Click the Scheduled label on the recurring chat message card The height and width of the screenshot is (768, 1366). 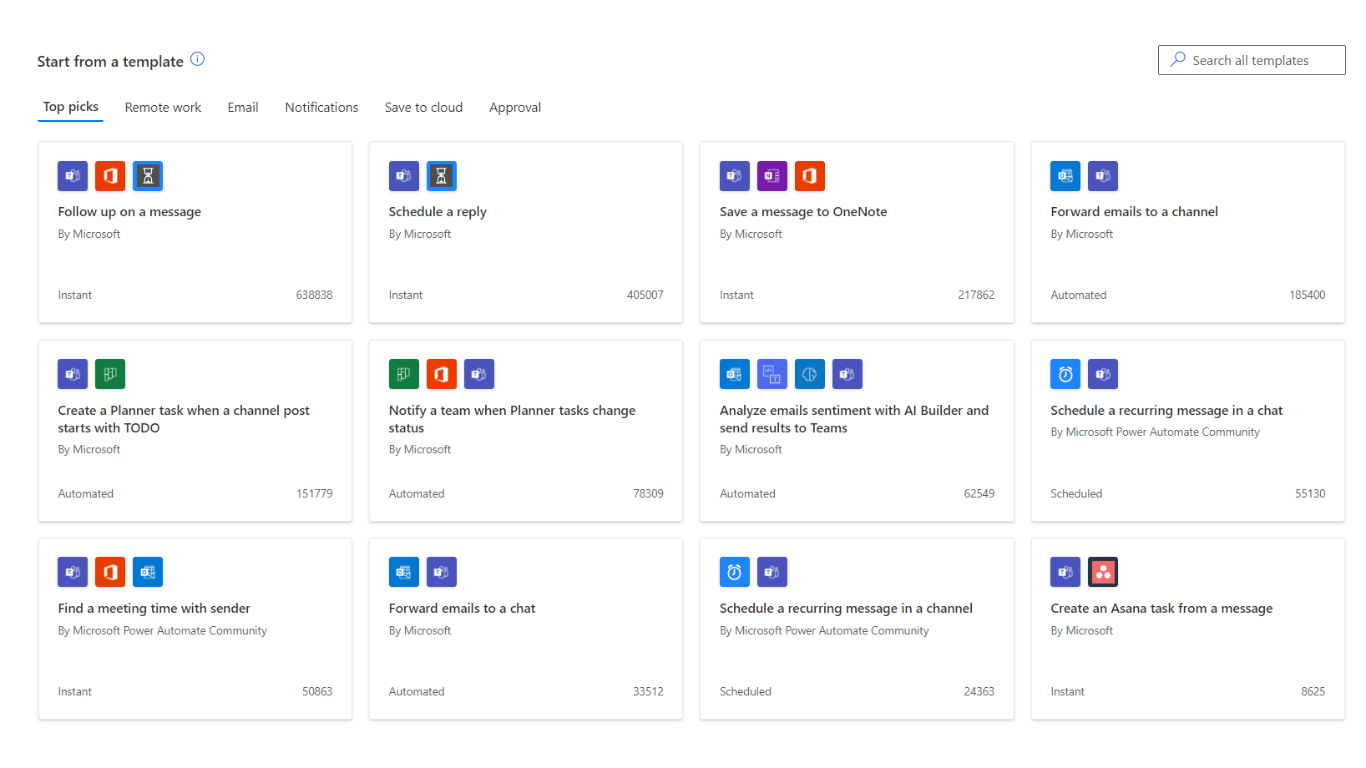[1076, 493]
